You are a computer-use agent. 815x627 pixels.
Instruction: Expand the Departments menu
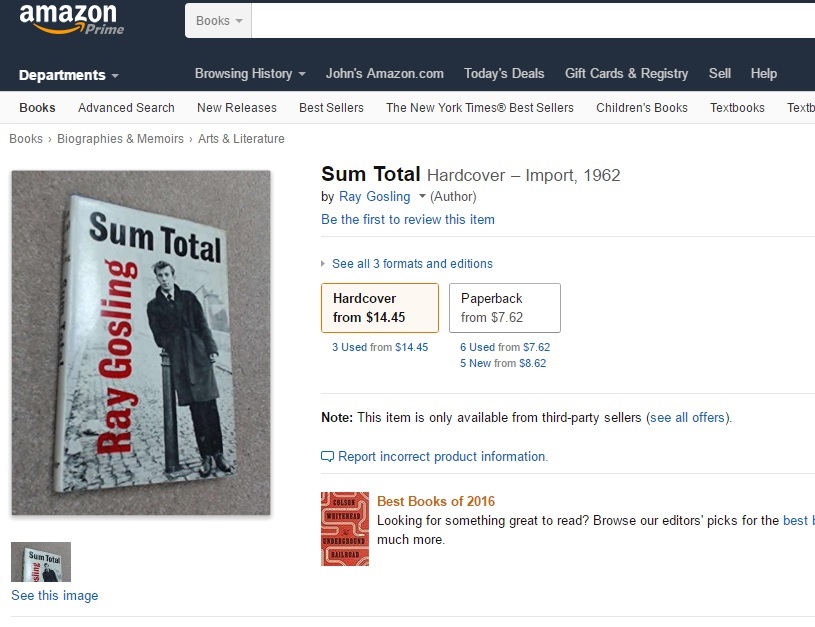click(68, 75)
